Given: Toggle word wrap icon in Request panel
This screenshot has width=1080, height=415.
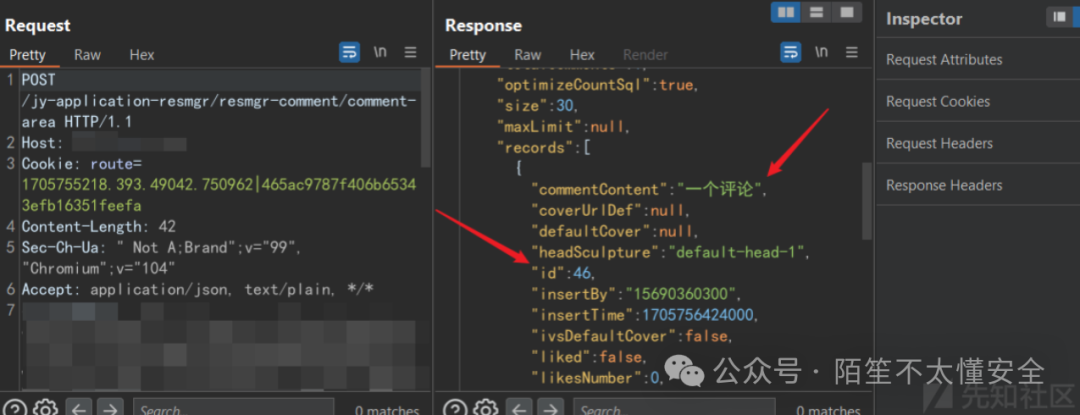Looking at the screenshot, I should pos(349,52).
